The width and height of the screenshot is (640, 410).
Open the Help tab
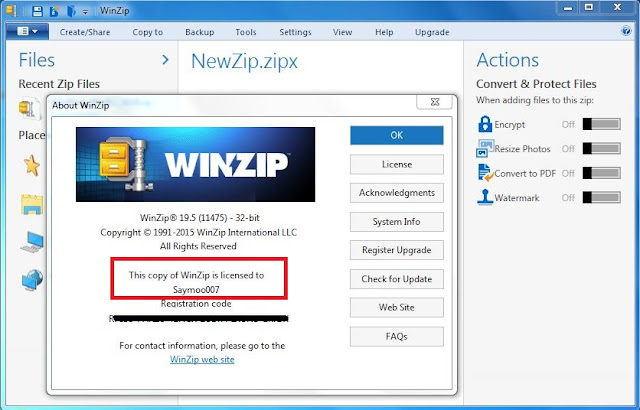[384, 32]
